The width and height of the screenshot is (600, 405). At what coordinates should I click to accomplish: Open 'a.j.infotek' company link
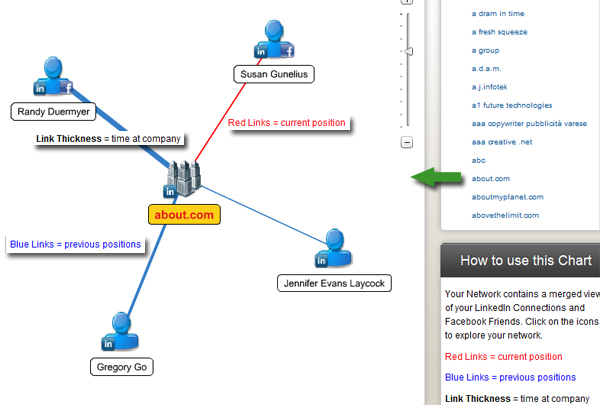pyautogui.click(x=489, y=87)
